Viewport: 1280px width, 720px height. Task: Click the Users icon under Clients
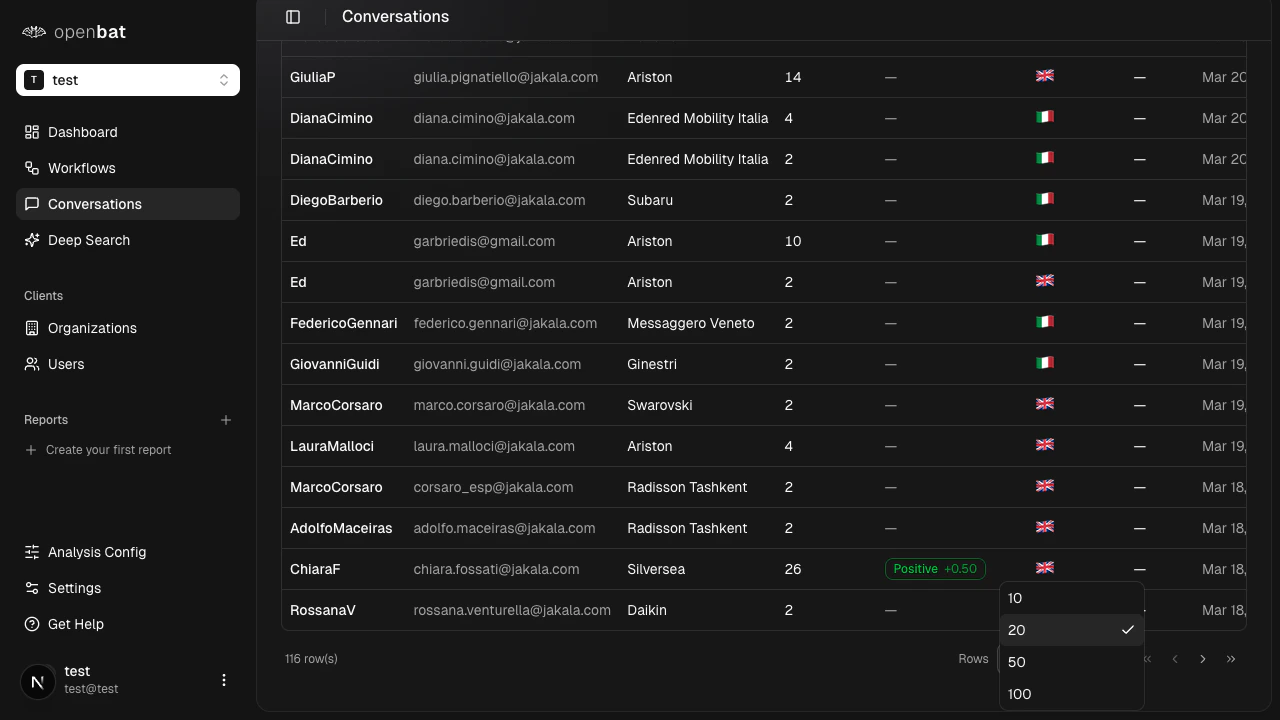pyautogui.click(x=32, y=364)
